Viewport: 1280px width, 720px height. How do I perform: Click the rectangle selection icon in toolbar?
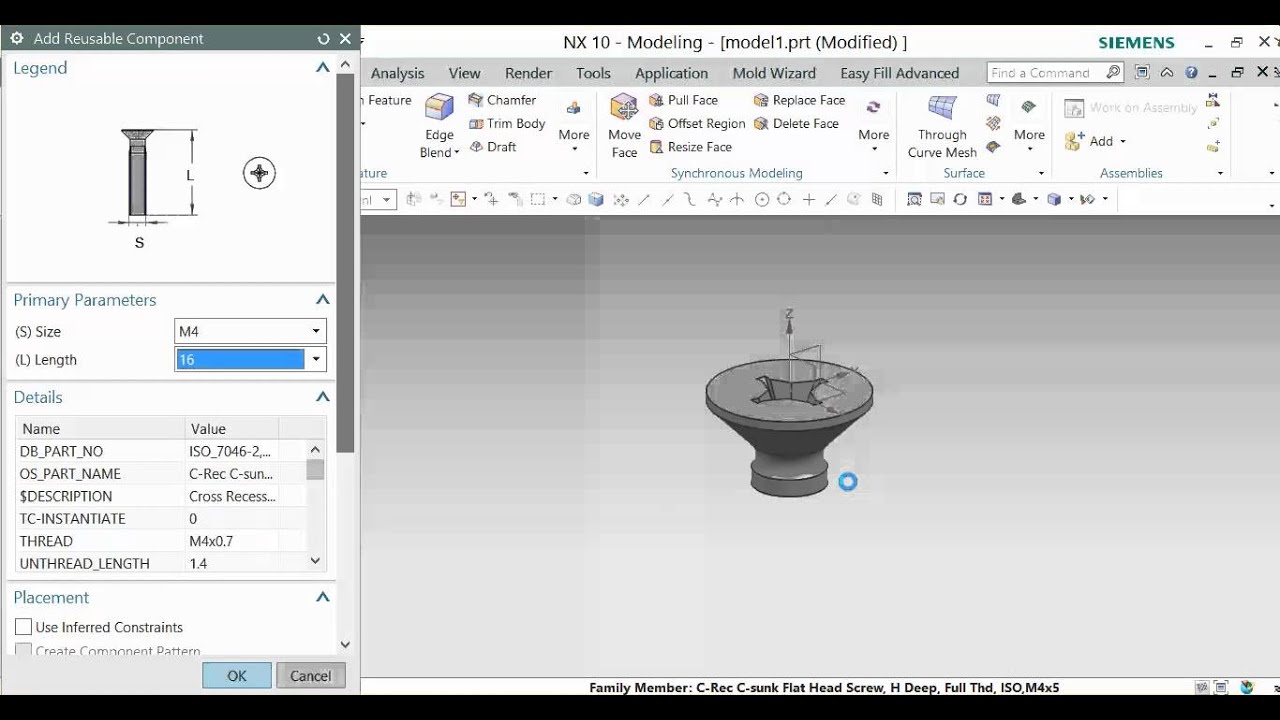pyautogui.click(x=537, y=199)
